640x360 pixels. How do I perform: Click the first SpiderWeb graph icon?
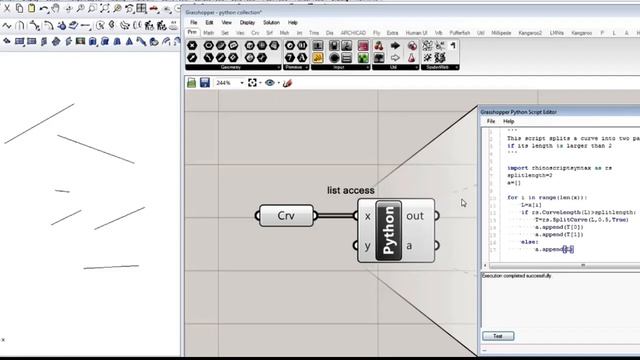427,46
